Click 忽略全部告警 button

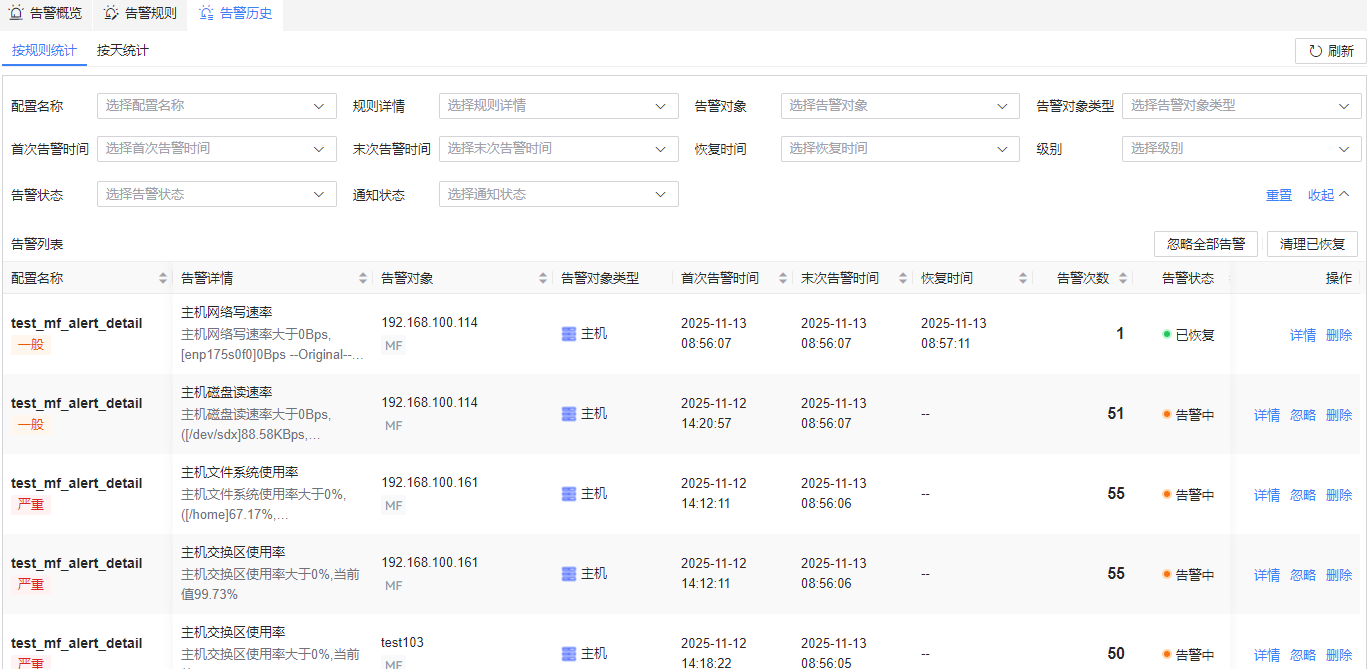tap(1206, 244)
